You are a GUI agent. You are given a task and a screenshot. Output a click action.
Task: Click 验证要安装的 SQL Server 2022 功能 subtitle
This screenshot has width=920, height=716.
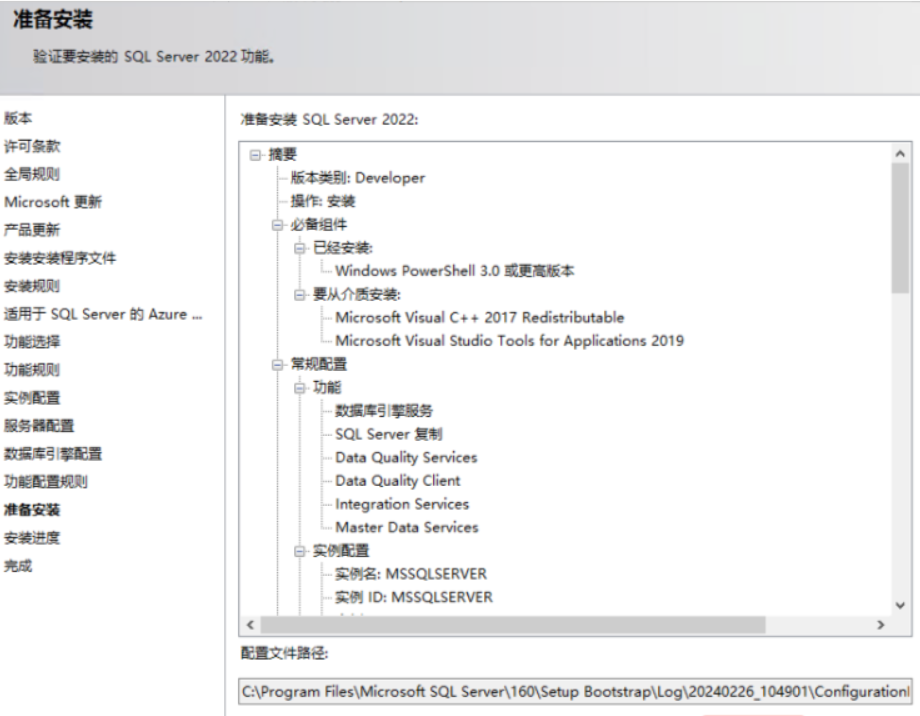[154, 56]
